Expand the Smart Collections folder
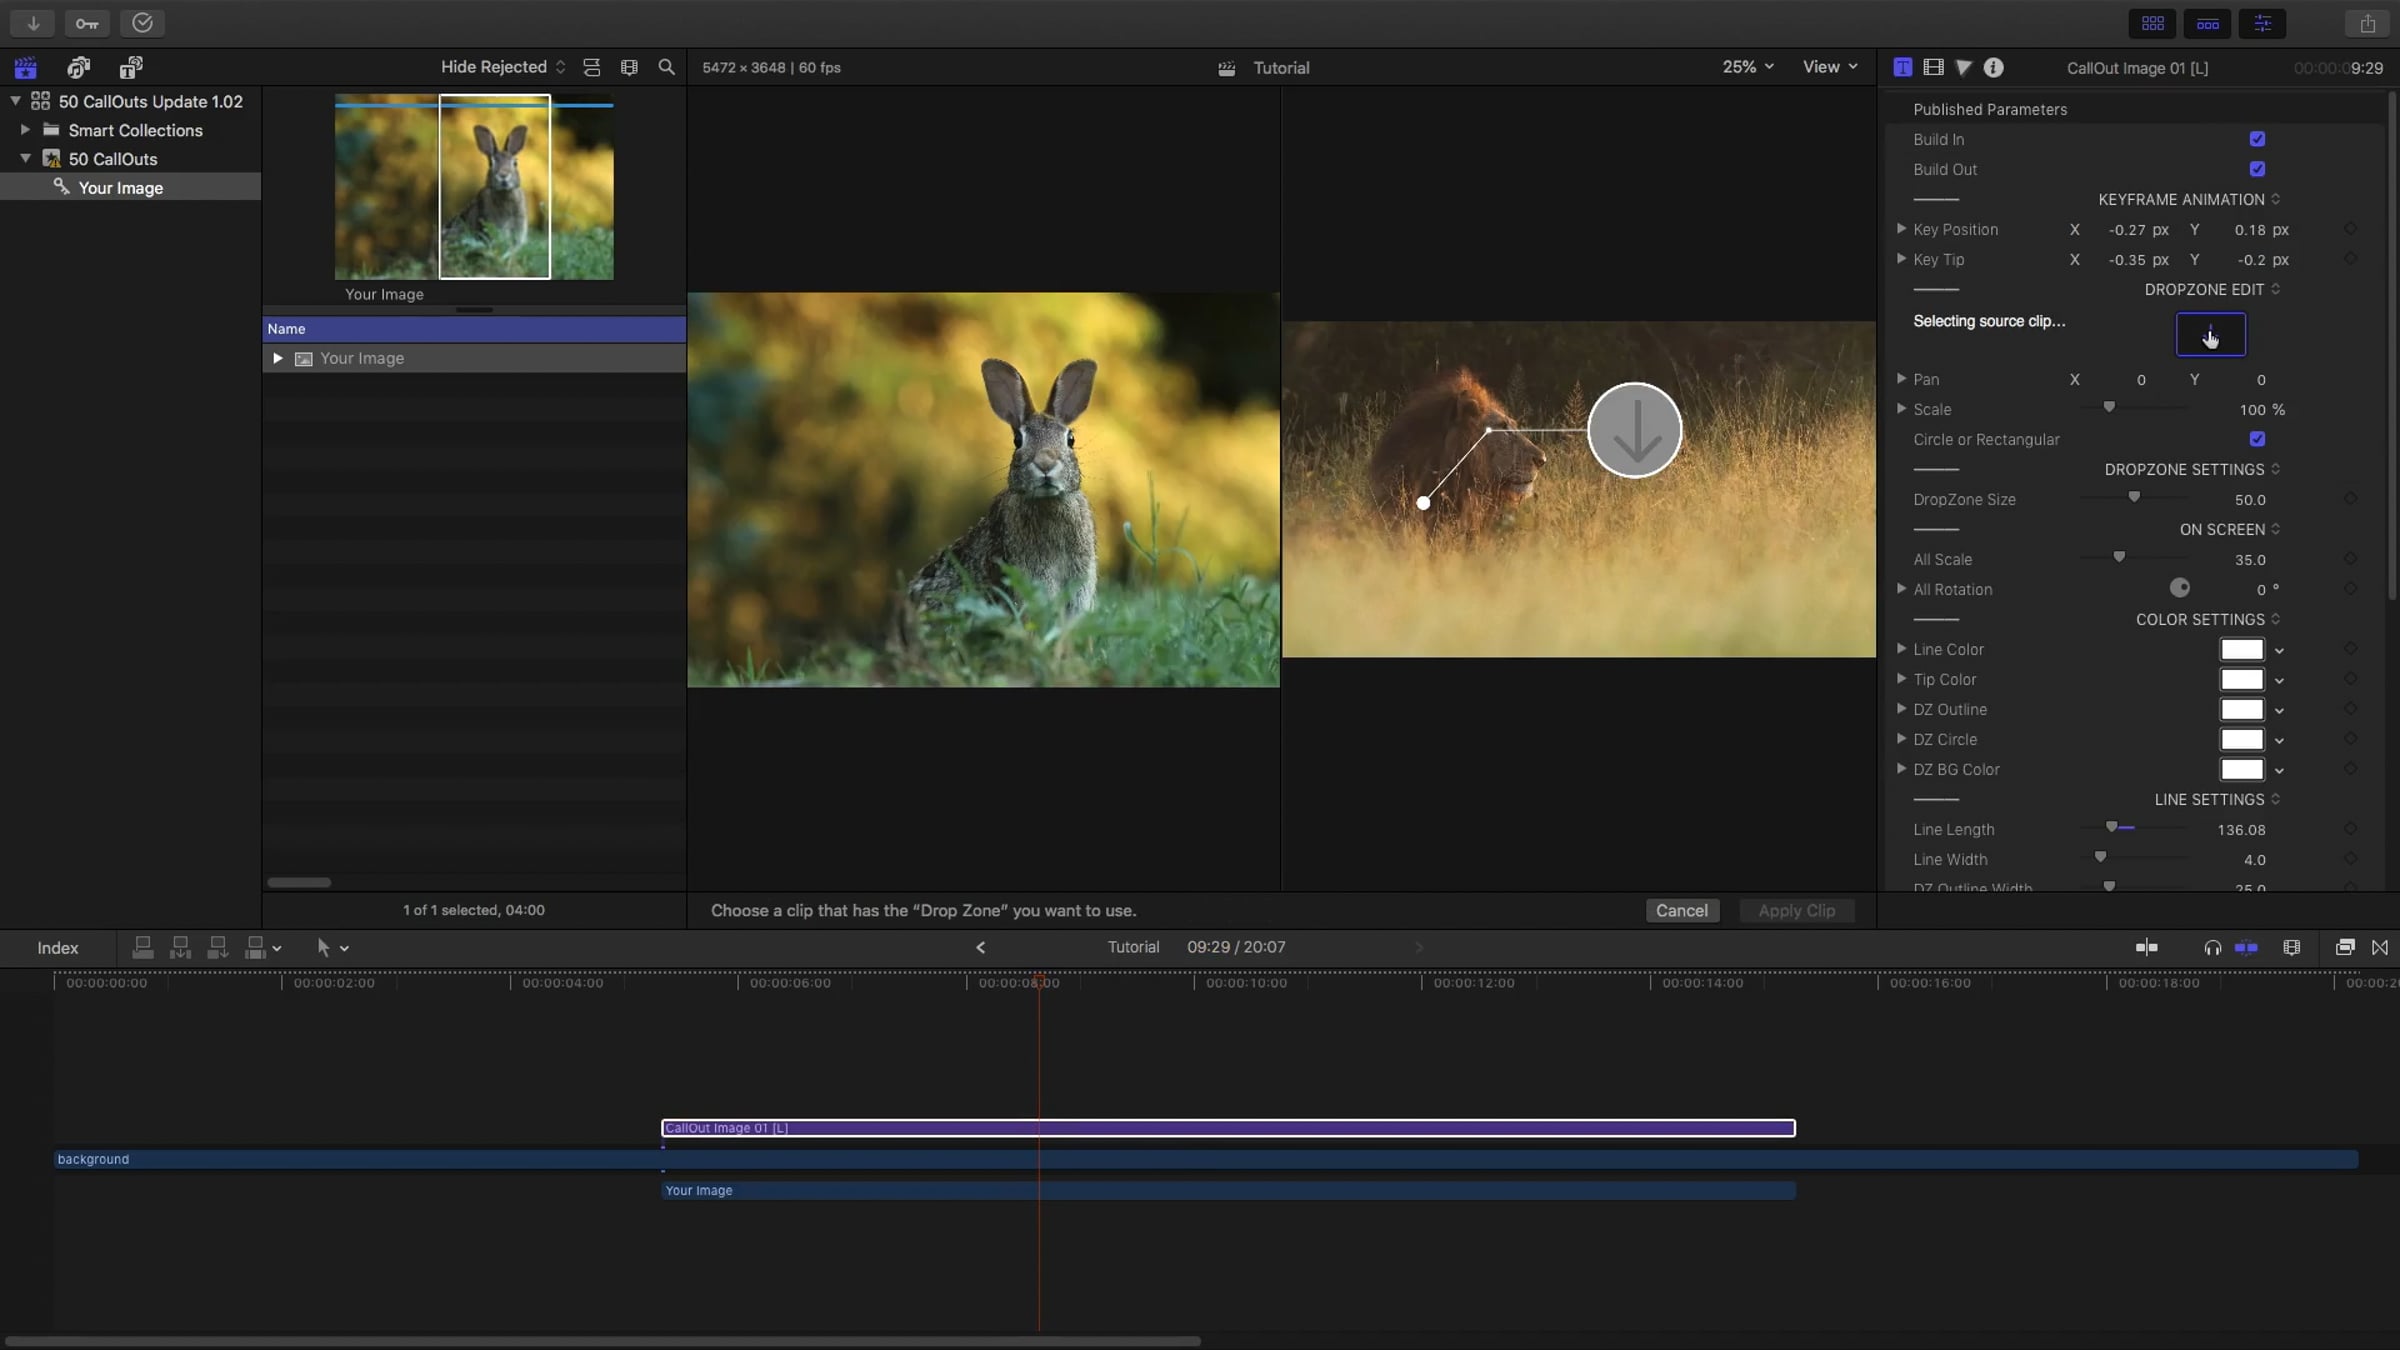This screenshot has height=1350, width=2400. 25,130
